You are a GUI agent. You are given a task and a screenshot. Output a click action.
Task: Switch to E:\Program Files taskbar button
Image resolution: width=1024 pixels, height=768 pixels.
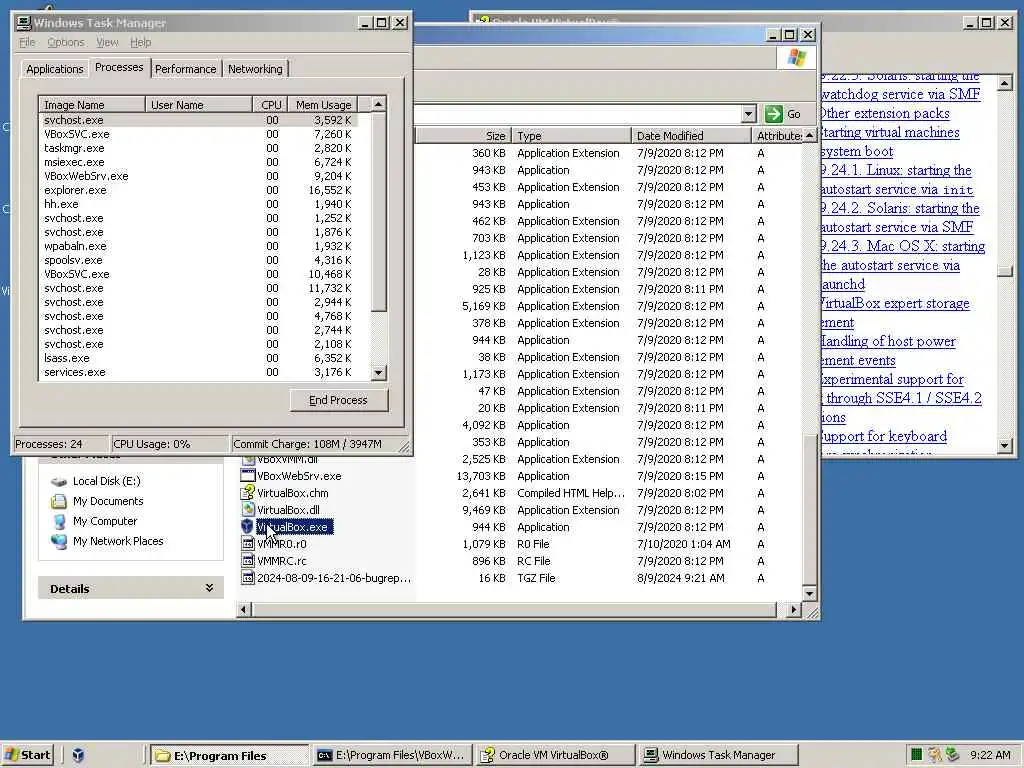pyautogui.click(x=229, y=756)
